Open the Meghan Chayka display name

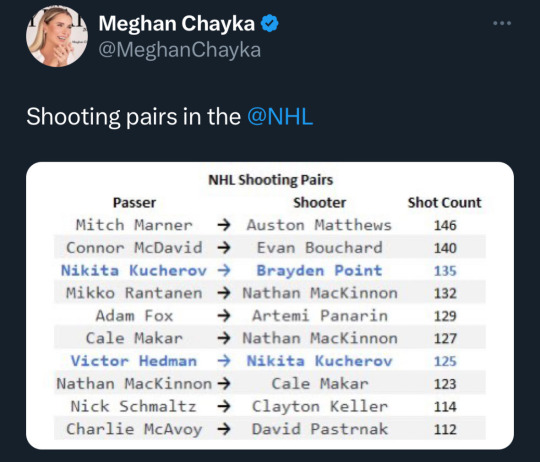[177, 23]
